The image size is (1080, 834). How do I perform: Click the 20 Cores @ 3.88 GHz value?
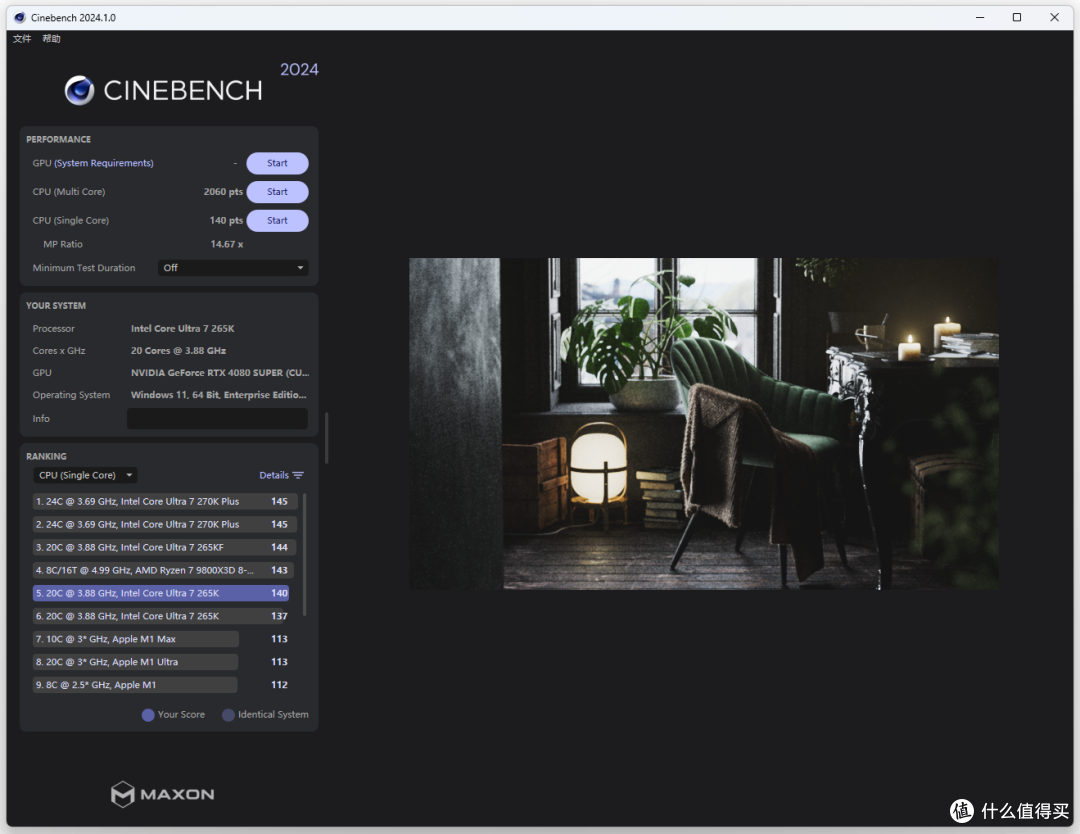tap(178, 351)
